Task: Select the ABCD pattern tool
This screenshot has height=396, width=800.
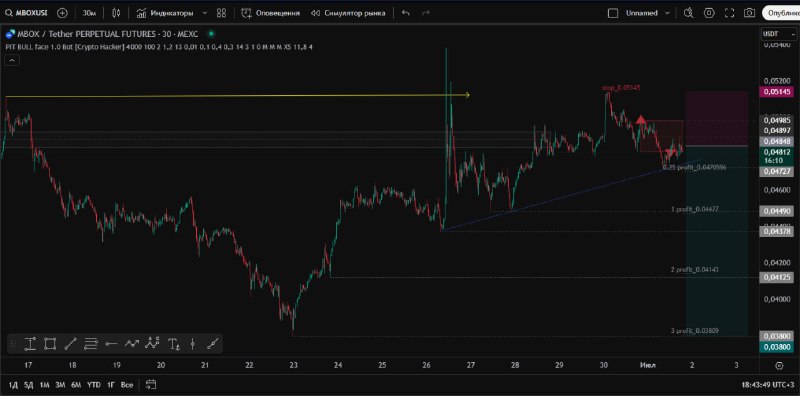Action: coord(152,343)
